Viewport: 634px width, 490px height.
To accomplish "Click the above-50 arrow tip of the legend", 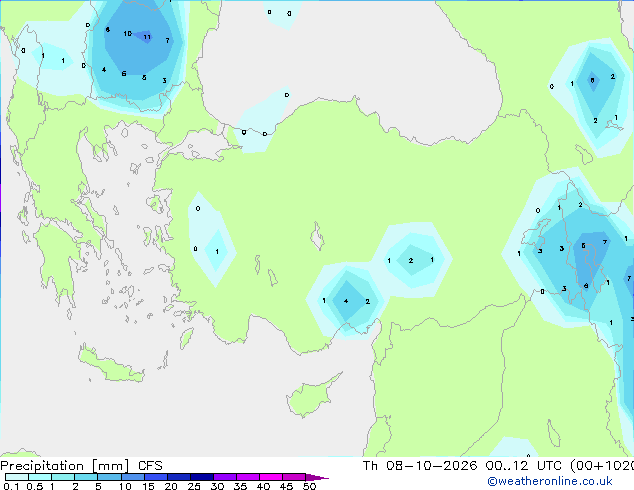I will click(x=317, y=477).
